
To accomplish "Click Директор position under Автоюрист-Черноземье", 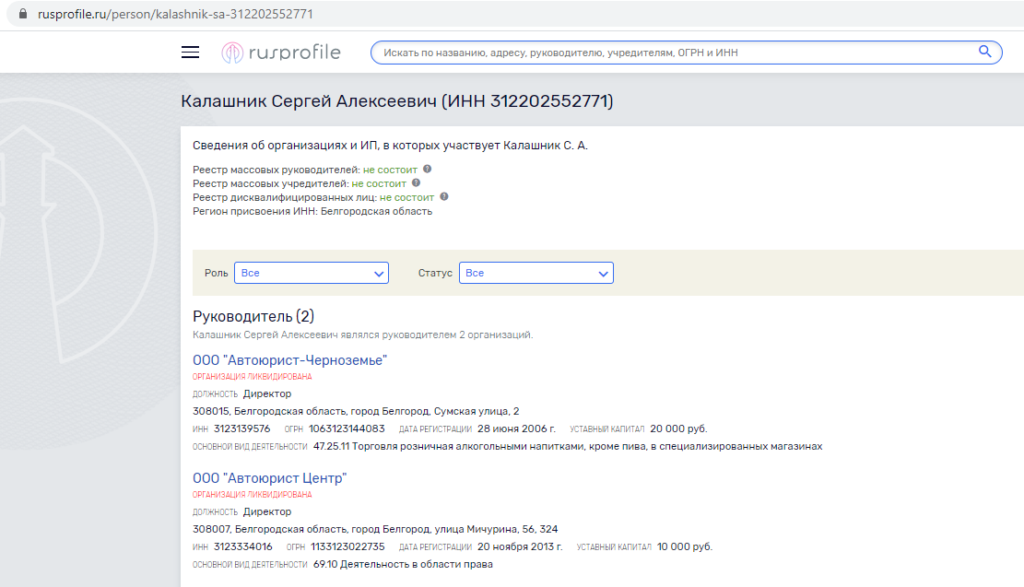I will [267, 394].
